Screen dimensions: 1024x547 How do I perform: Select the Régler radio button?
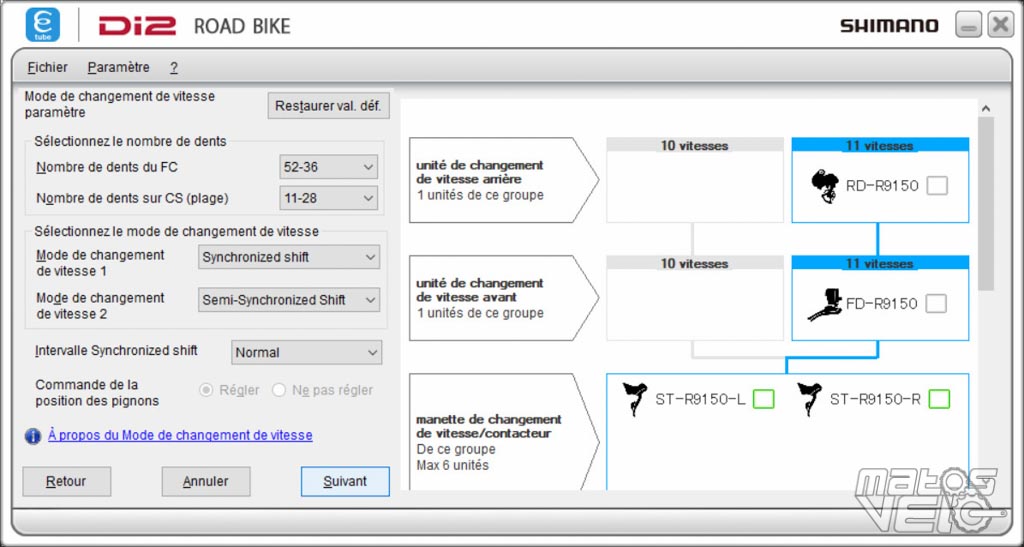point(206,390)
